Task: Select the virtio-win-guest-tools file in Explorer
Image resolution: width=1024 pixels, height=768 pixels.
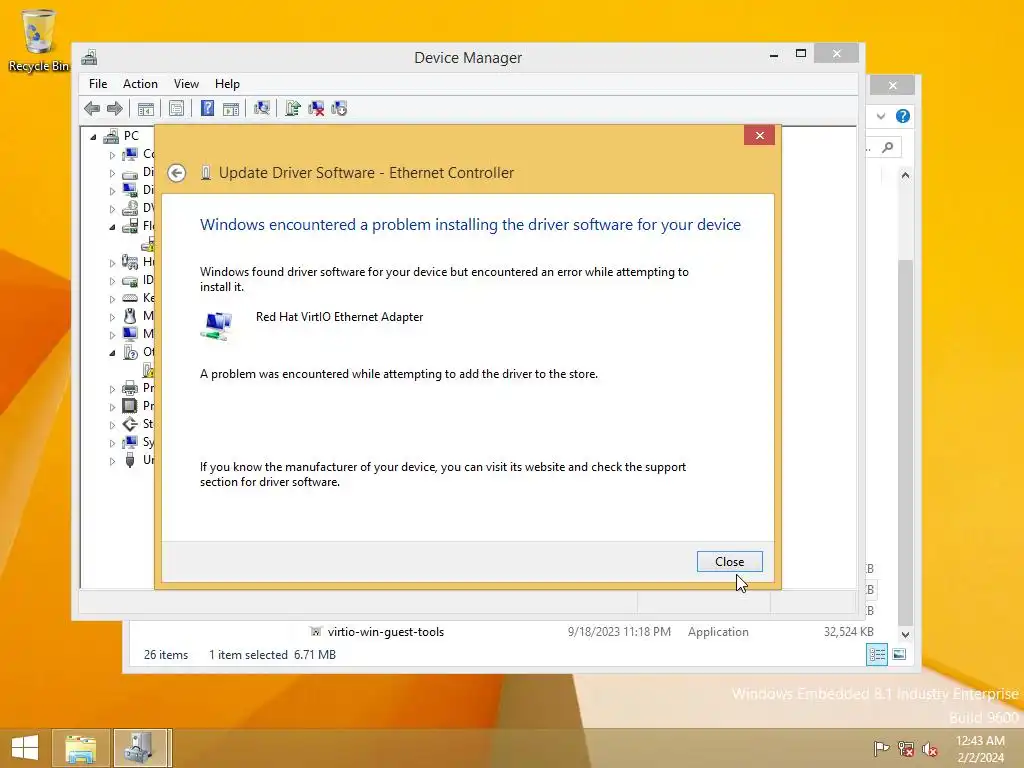Action: (x=385, y=632)
